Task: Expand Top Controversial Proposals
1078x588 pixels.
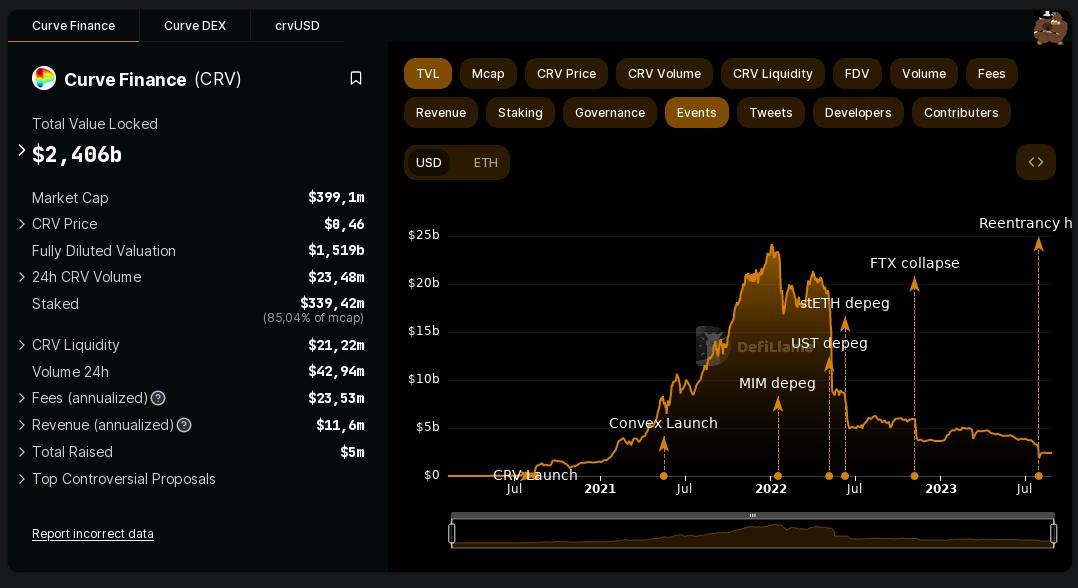Action: (21, 479)
